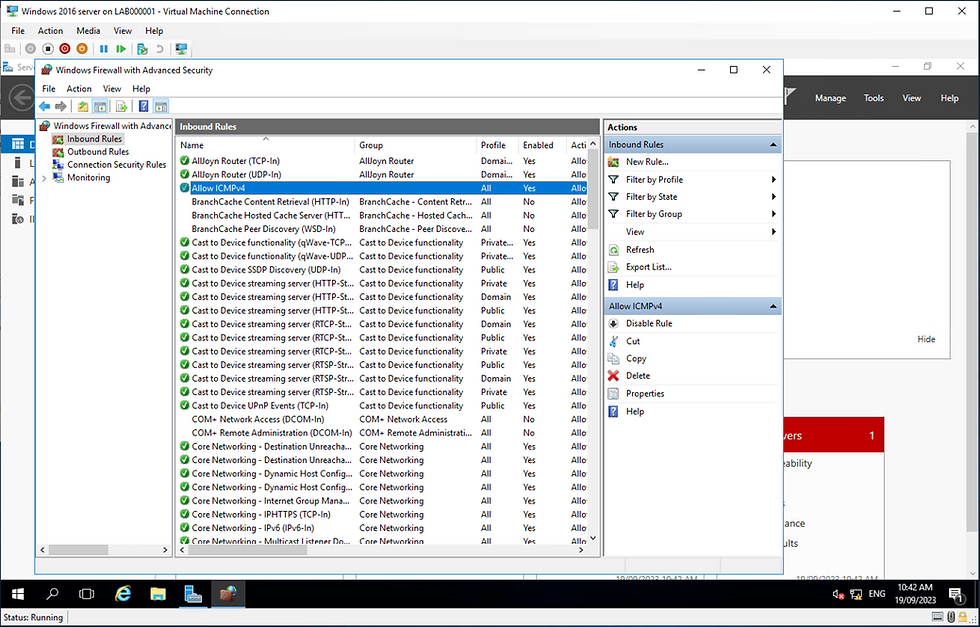
Task: Click the Up One Level folder icon
Action: pos(82,106)
